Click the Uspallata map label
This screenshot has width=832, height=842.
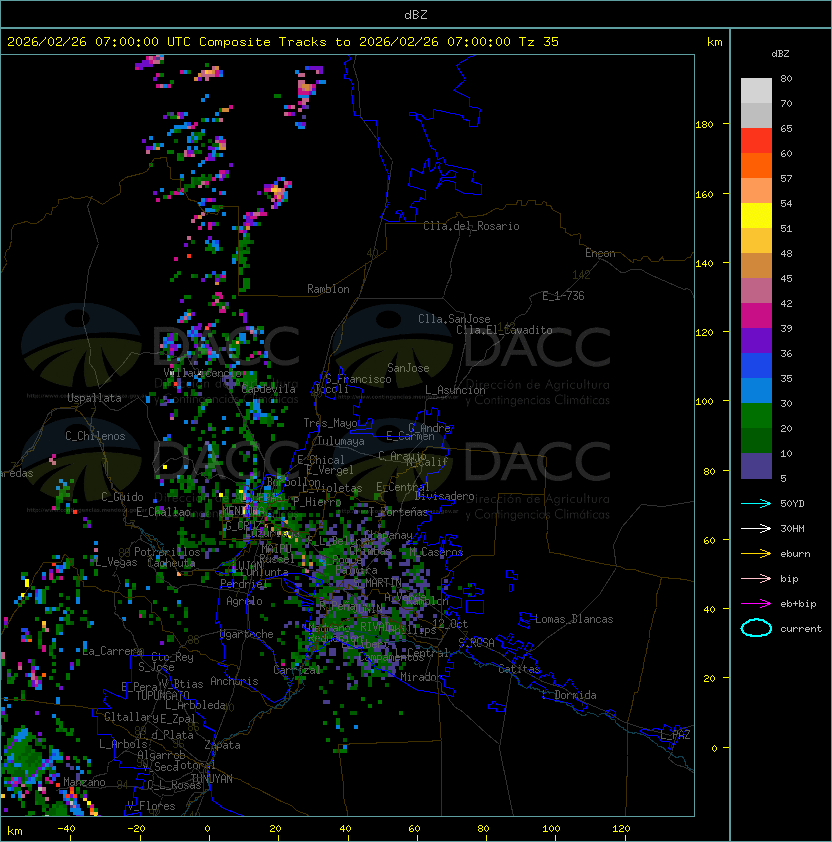(94, 398)
